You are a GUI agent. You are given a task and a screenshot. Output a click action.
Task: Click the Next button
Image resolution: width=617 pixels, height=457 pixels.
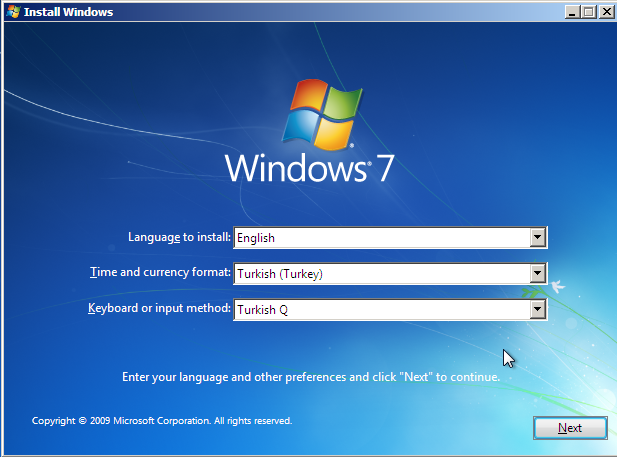click(x=570, y=427)
